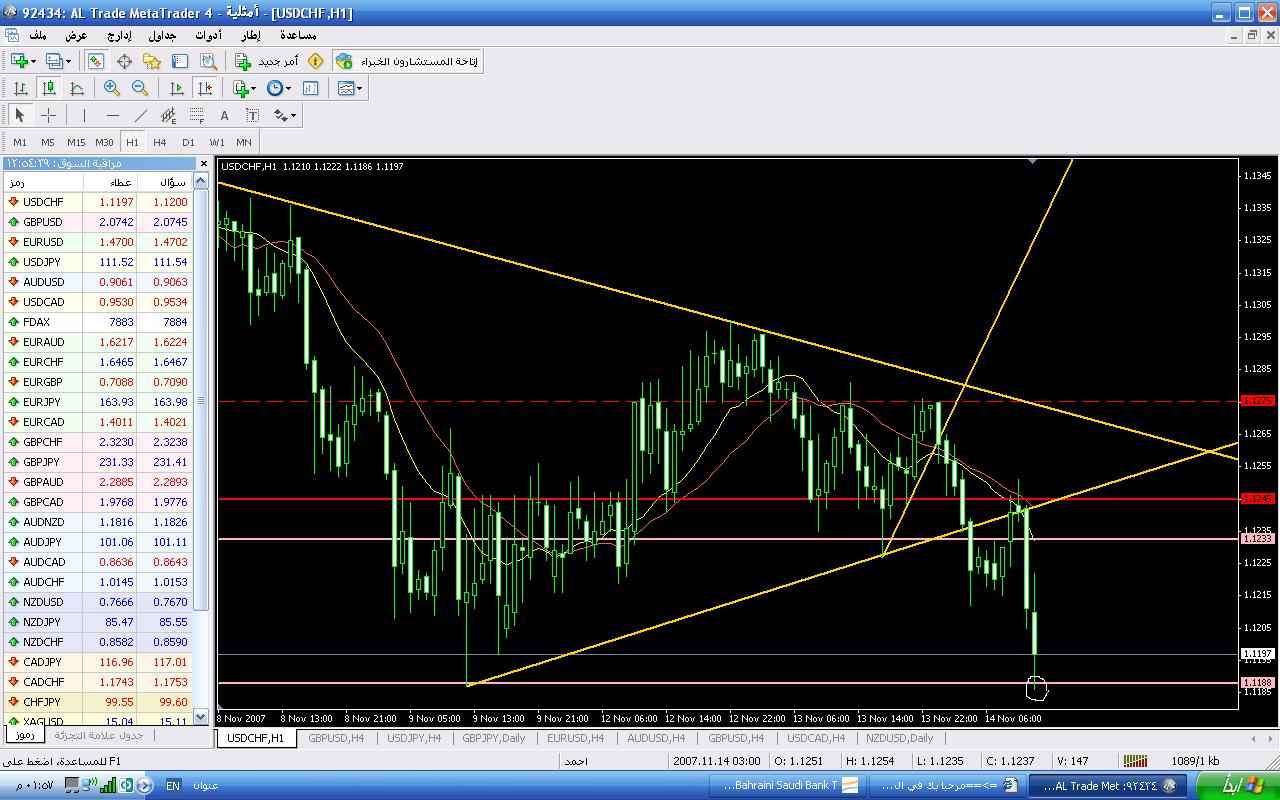Click the zoom out magnifier icon
This screenshot has width=1280, height=800.
tap(140, 88)
